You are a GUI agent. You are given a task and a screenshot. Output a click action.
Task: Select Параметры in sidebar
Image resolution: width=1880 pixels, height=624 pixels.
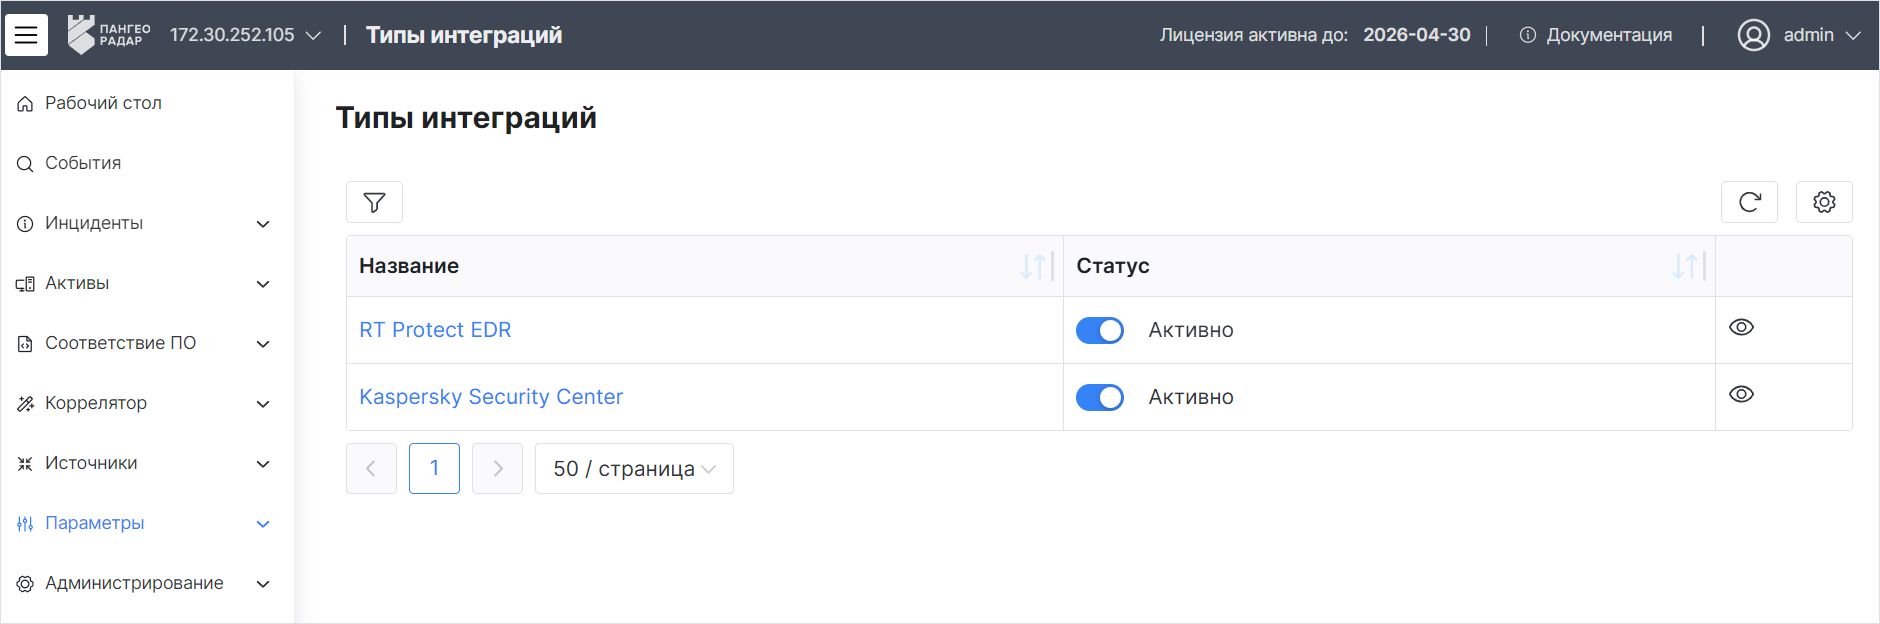(95, 523)
